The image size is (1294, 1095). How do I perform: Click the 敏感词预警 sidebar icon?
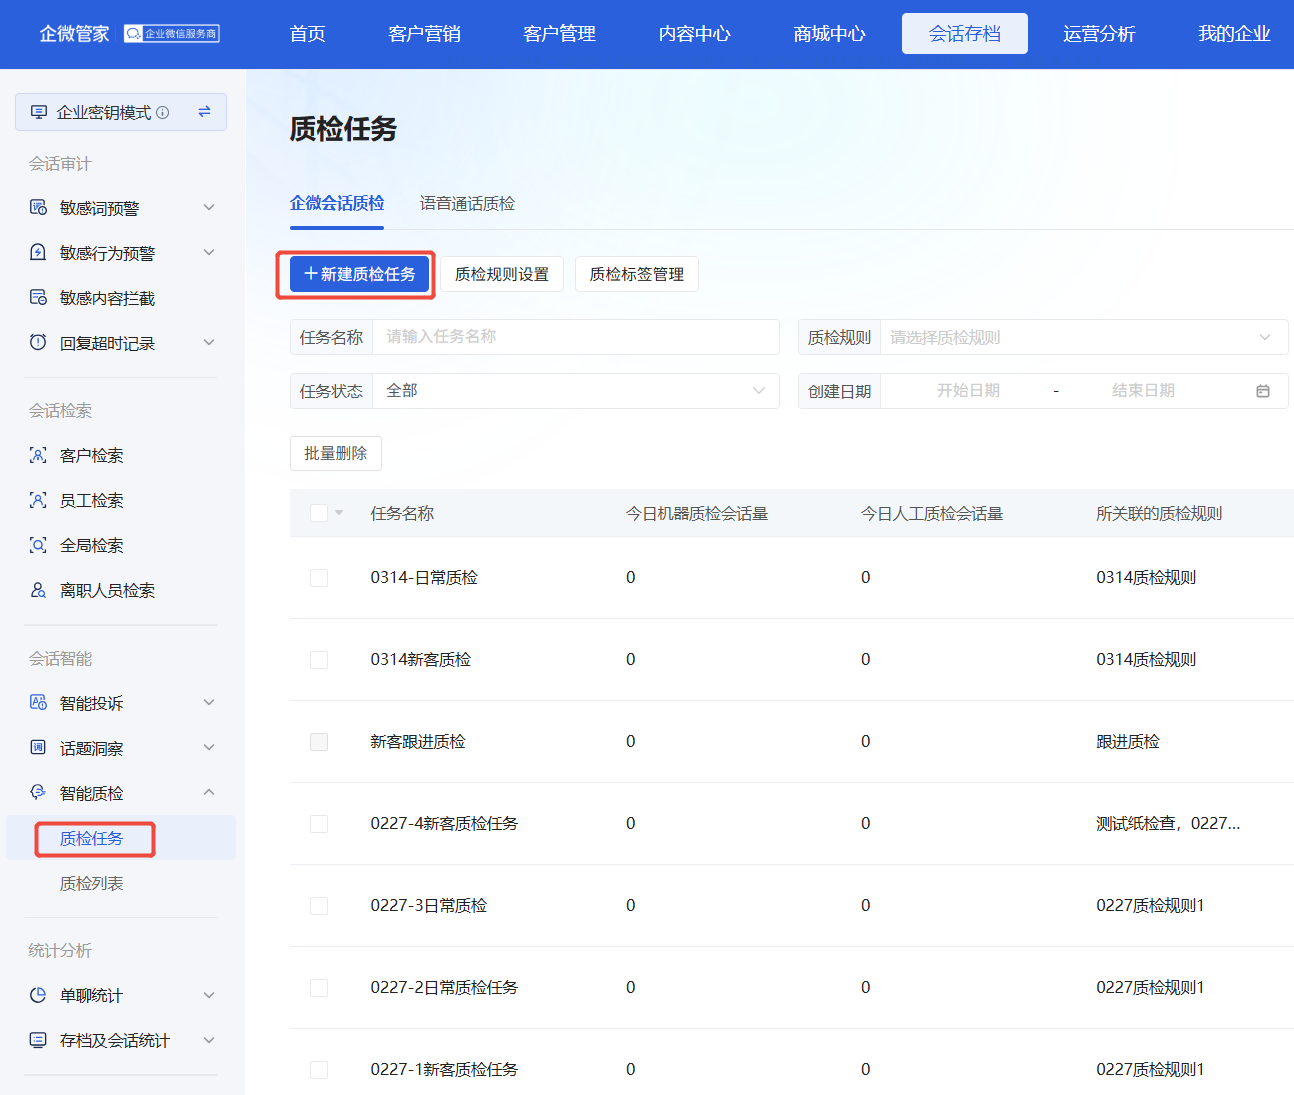pos(38,207)
